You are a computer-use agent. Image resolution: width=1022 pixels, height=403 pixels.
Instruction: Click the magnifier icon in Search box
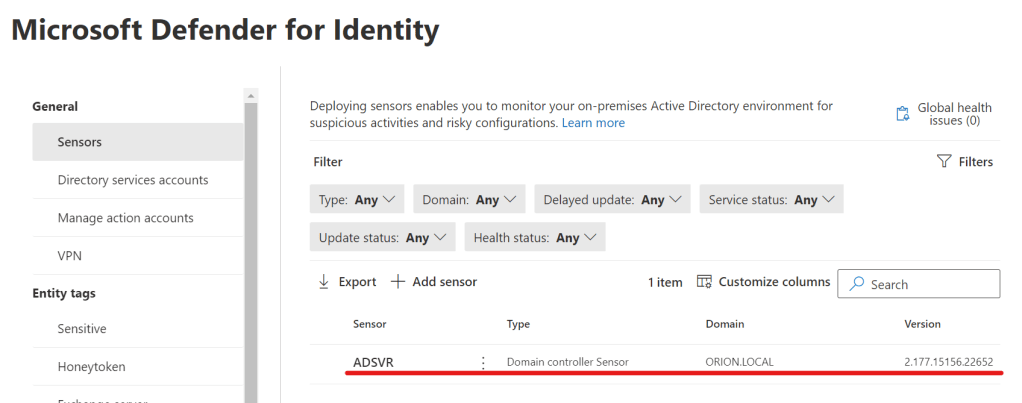pos(856,284)
